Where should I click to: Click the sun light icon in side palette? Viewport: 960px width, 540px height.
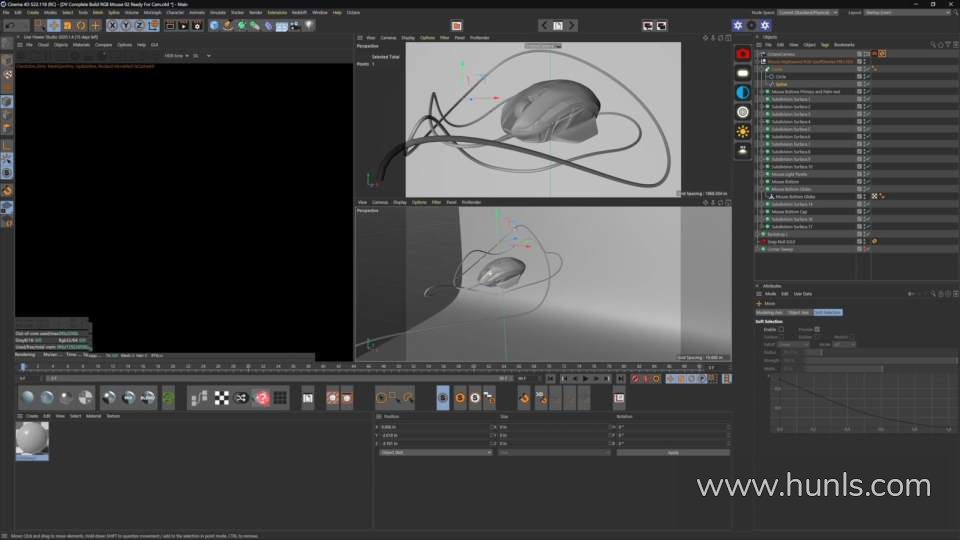tap(743, 131)
